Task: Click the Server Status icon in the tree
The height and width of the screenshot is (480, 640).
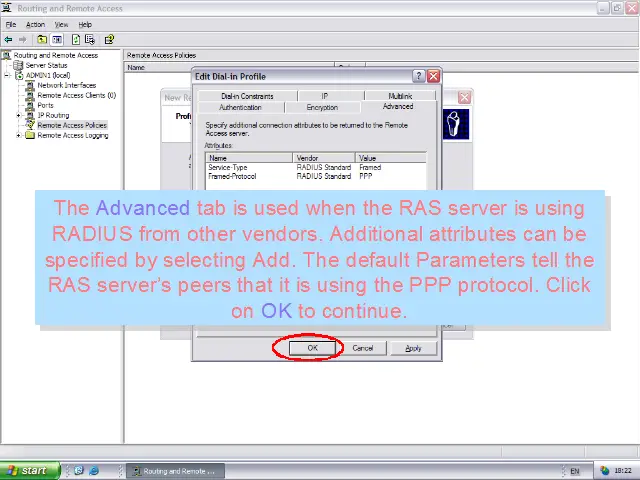Action: (x=18, y=65)
